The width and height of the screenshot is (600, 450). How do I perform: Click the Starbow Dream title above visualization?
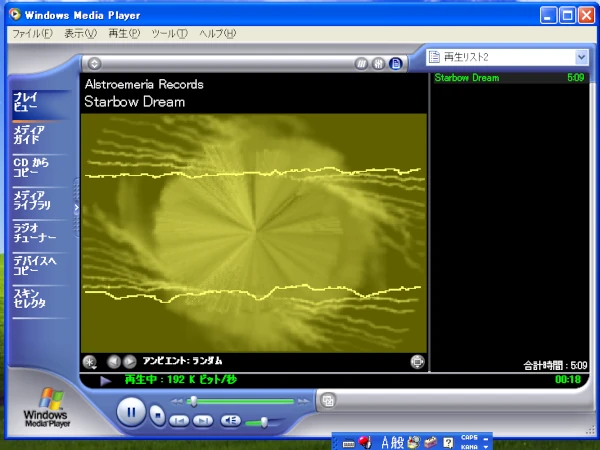134,102
